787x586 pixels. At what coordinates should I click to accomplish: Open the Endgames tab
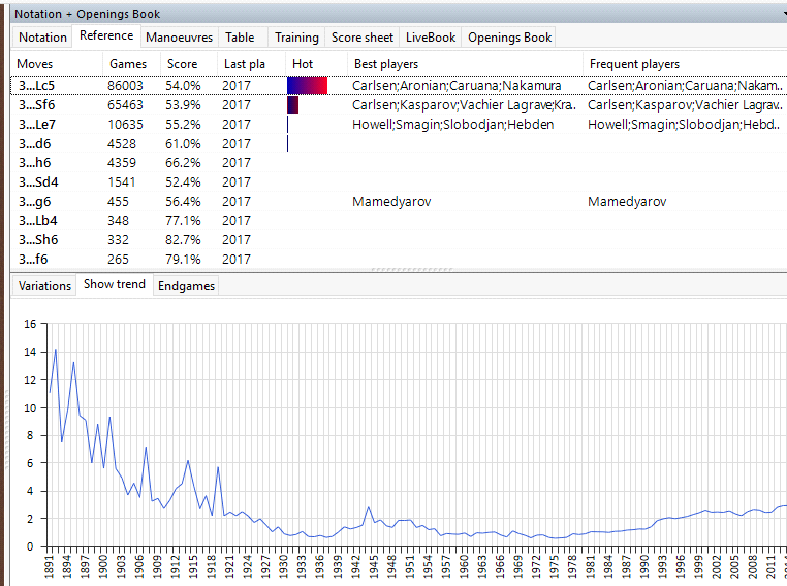coord(187,285)
